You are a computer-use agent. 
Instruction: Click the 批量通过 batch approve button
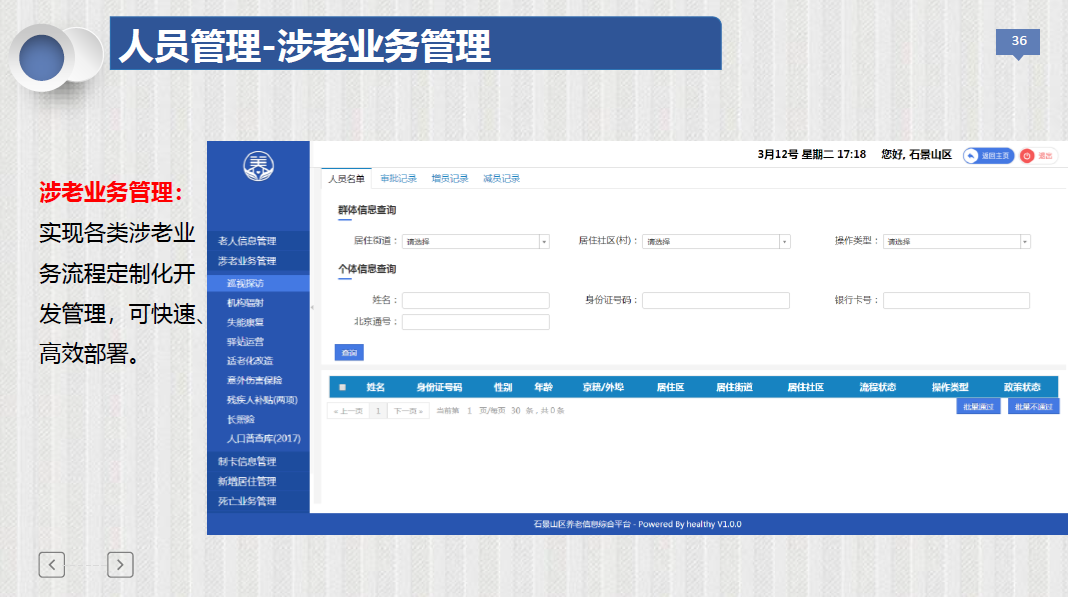click(x=978, y=407)
